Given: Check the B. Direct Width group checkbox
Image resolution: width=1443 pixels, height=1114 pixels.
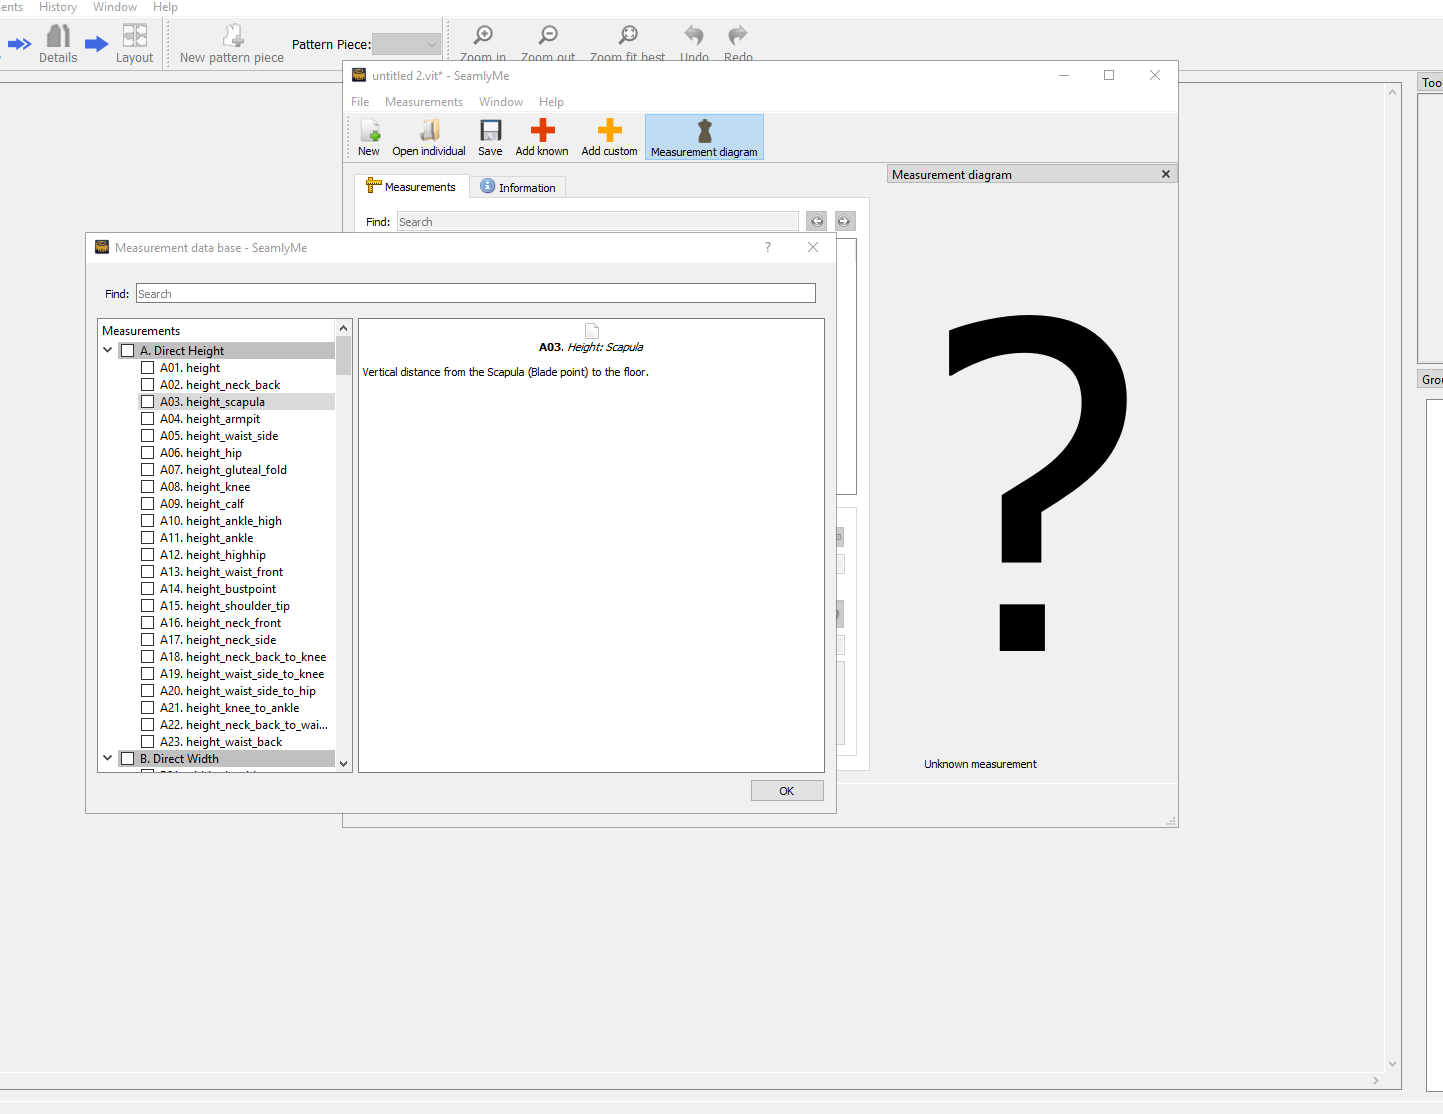Looking at the screenshot, I should coord(127,759).
